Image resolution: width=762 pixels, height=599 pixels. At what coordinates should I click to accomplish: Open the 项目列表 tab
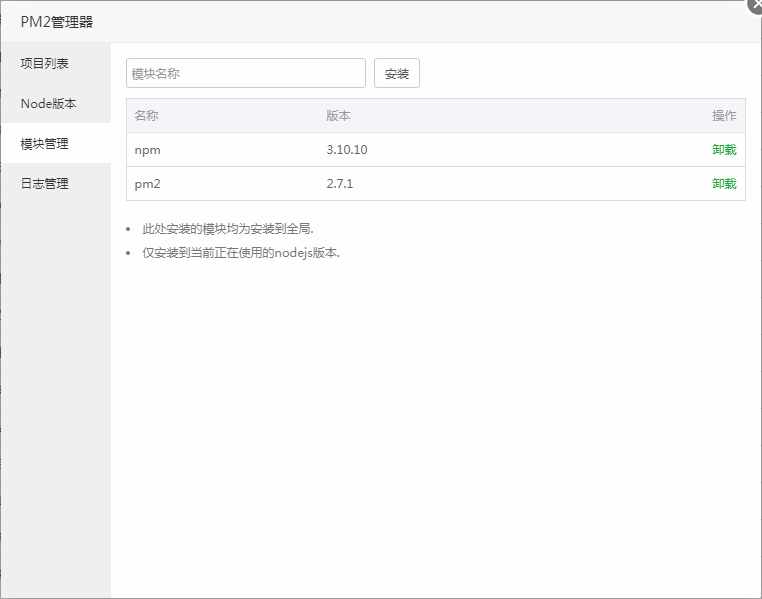(45, 63)
